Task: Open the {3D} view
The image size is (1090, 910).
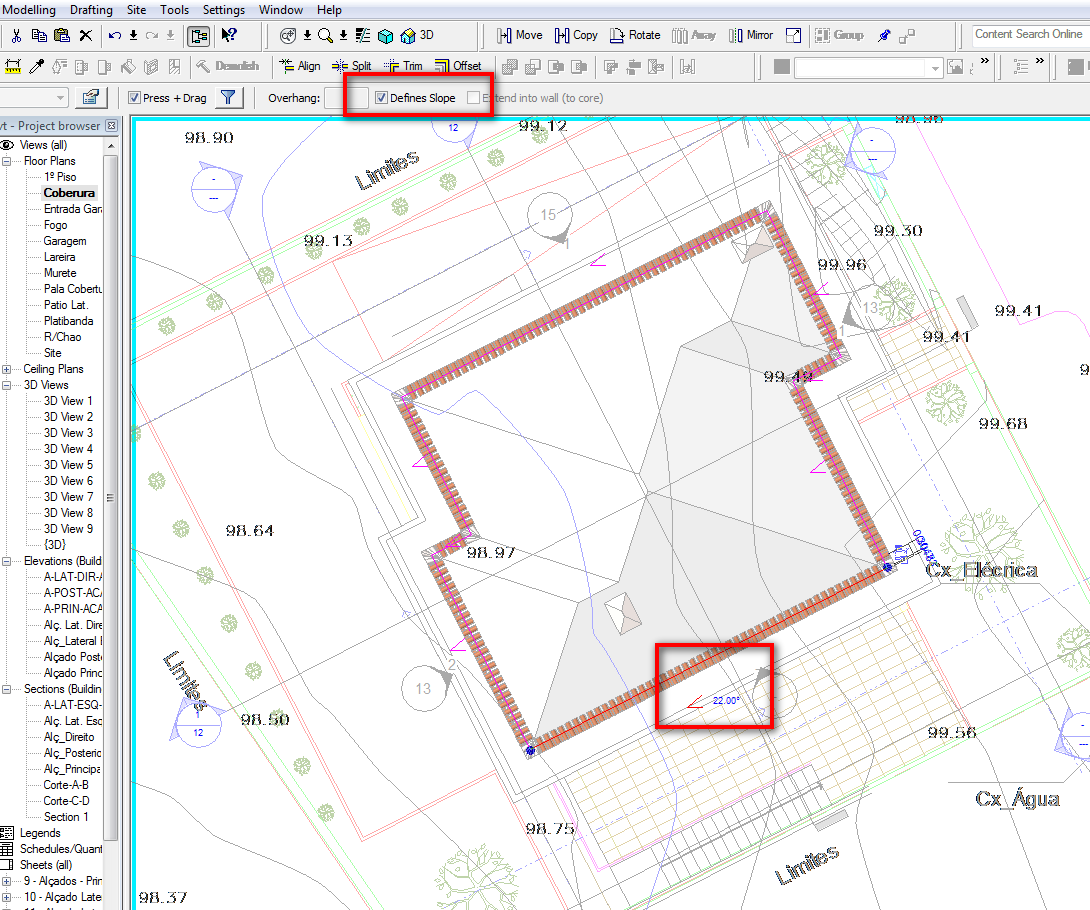Action: click(55, 544)
